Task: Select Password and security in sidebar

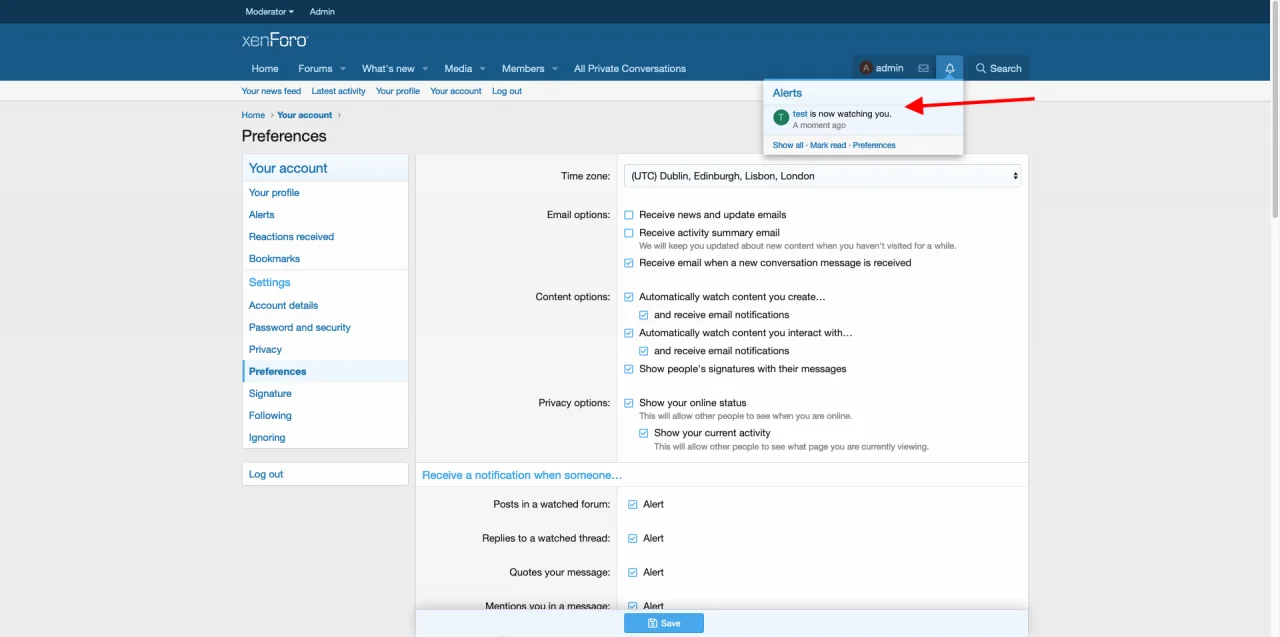Action: [300, 328]
